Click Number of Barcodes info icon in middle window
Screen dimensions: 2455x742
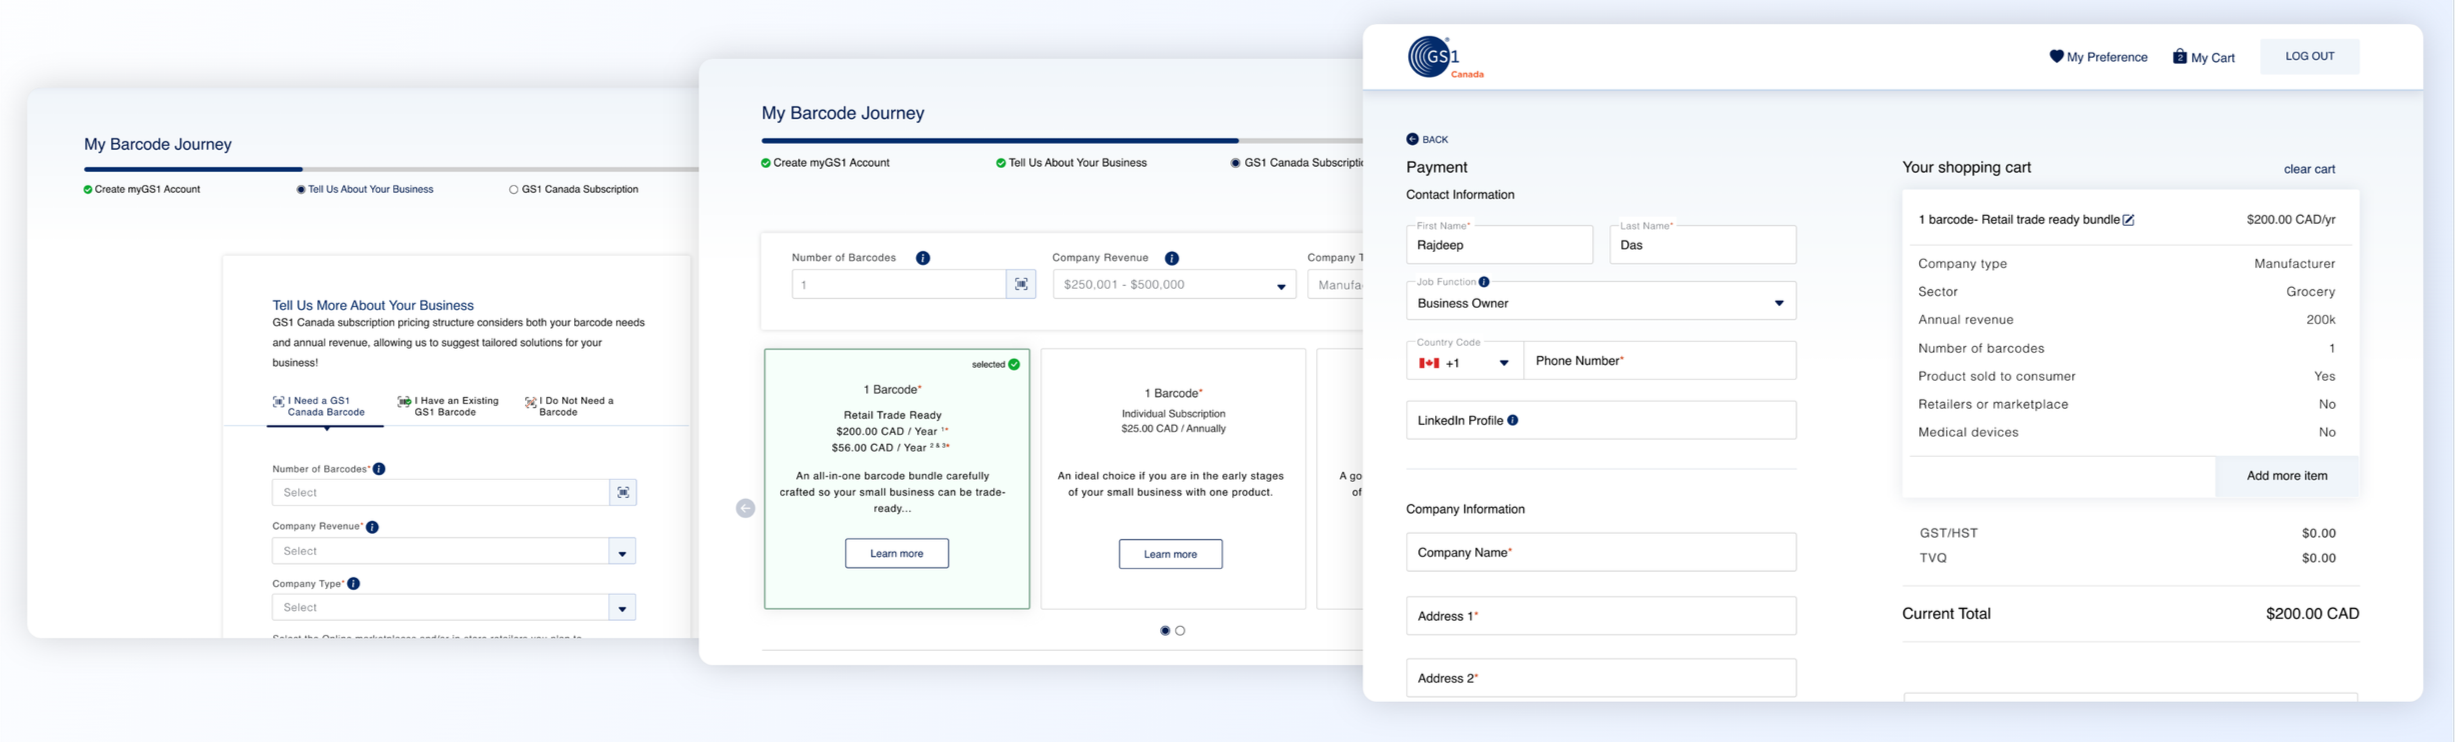923,258
